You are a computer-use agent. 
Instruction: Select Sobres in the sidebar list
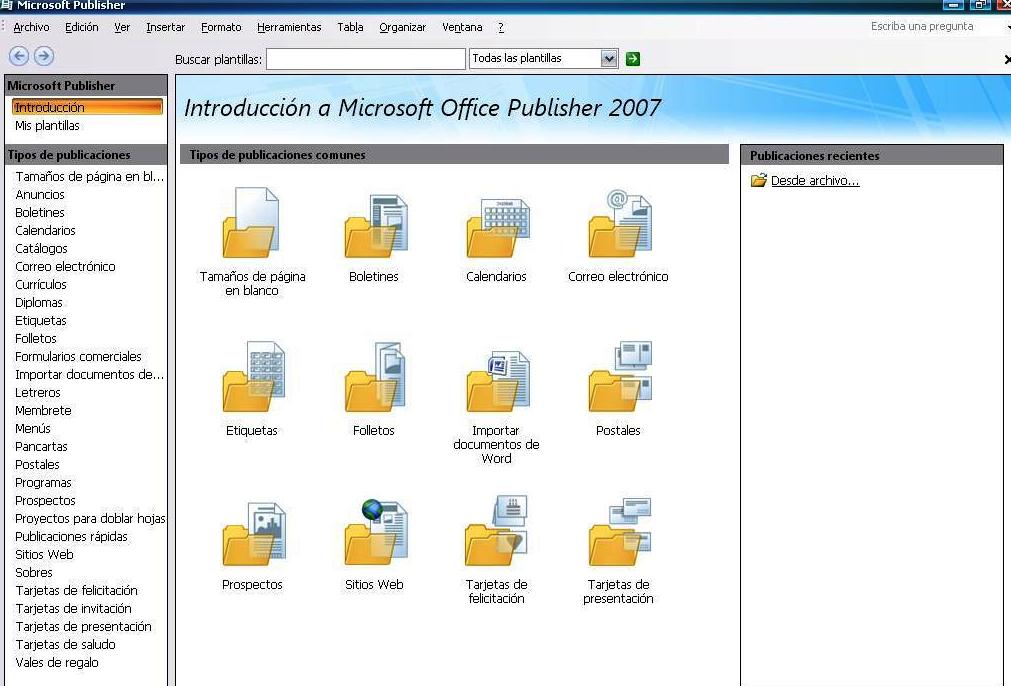point(34,573)
